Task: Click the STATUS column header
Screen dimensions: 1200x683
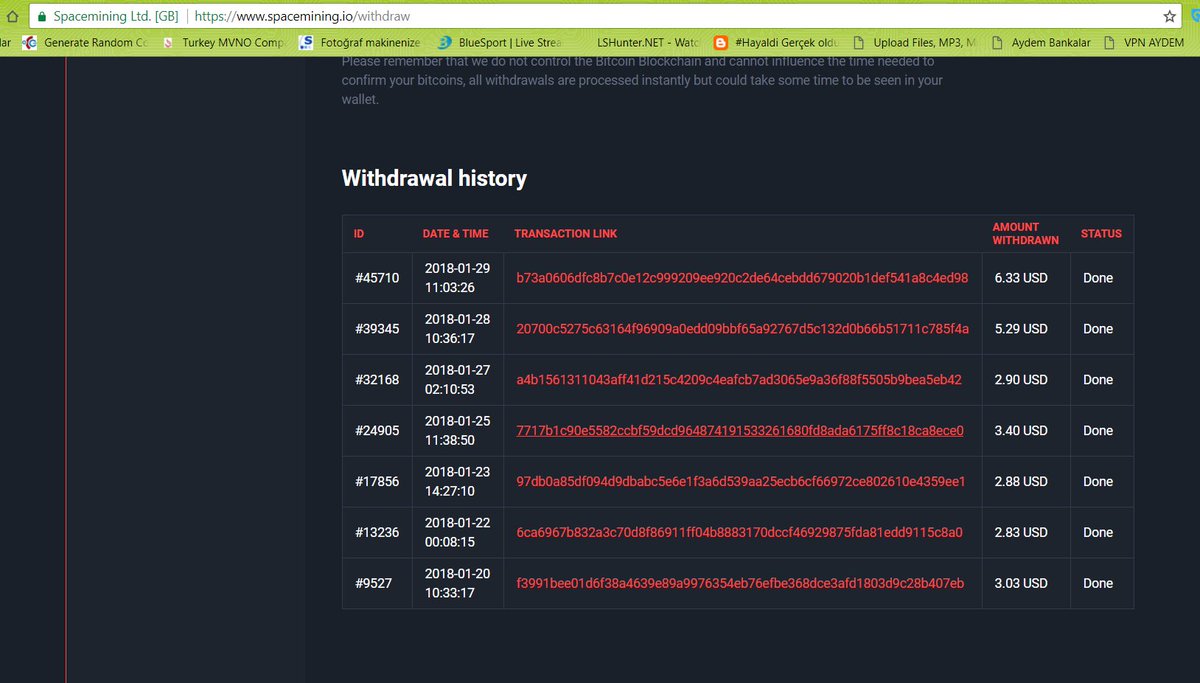Action: [1101, 234]
